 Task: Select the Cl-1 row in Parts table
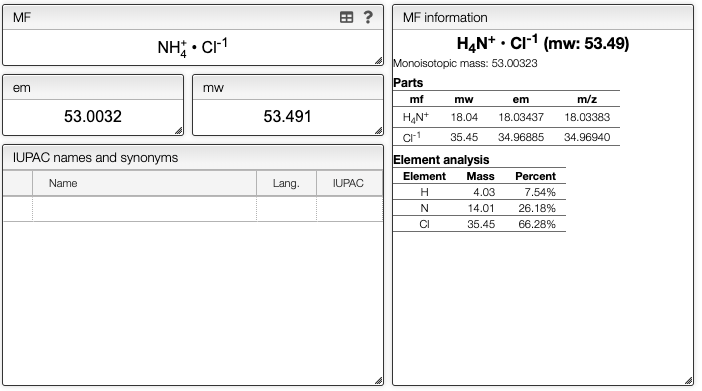point(506,137)
